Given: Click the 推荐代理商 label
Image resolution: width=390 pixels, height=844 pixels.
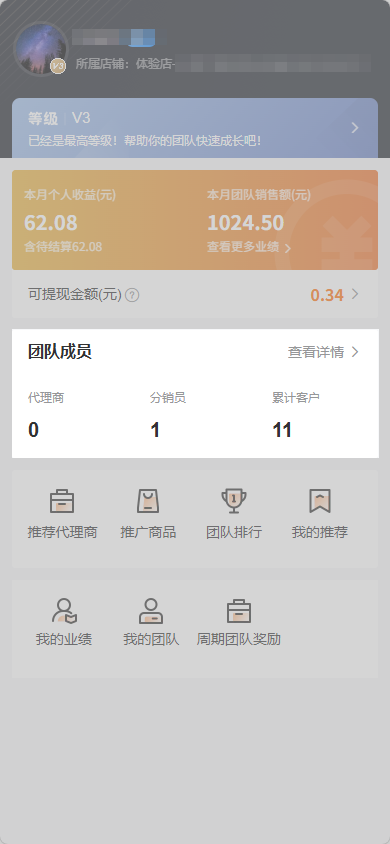Looking at the screenshot, I should (x=62, y=532).
